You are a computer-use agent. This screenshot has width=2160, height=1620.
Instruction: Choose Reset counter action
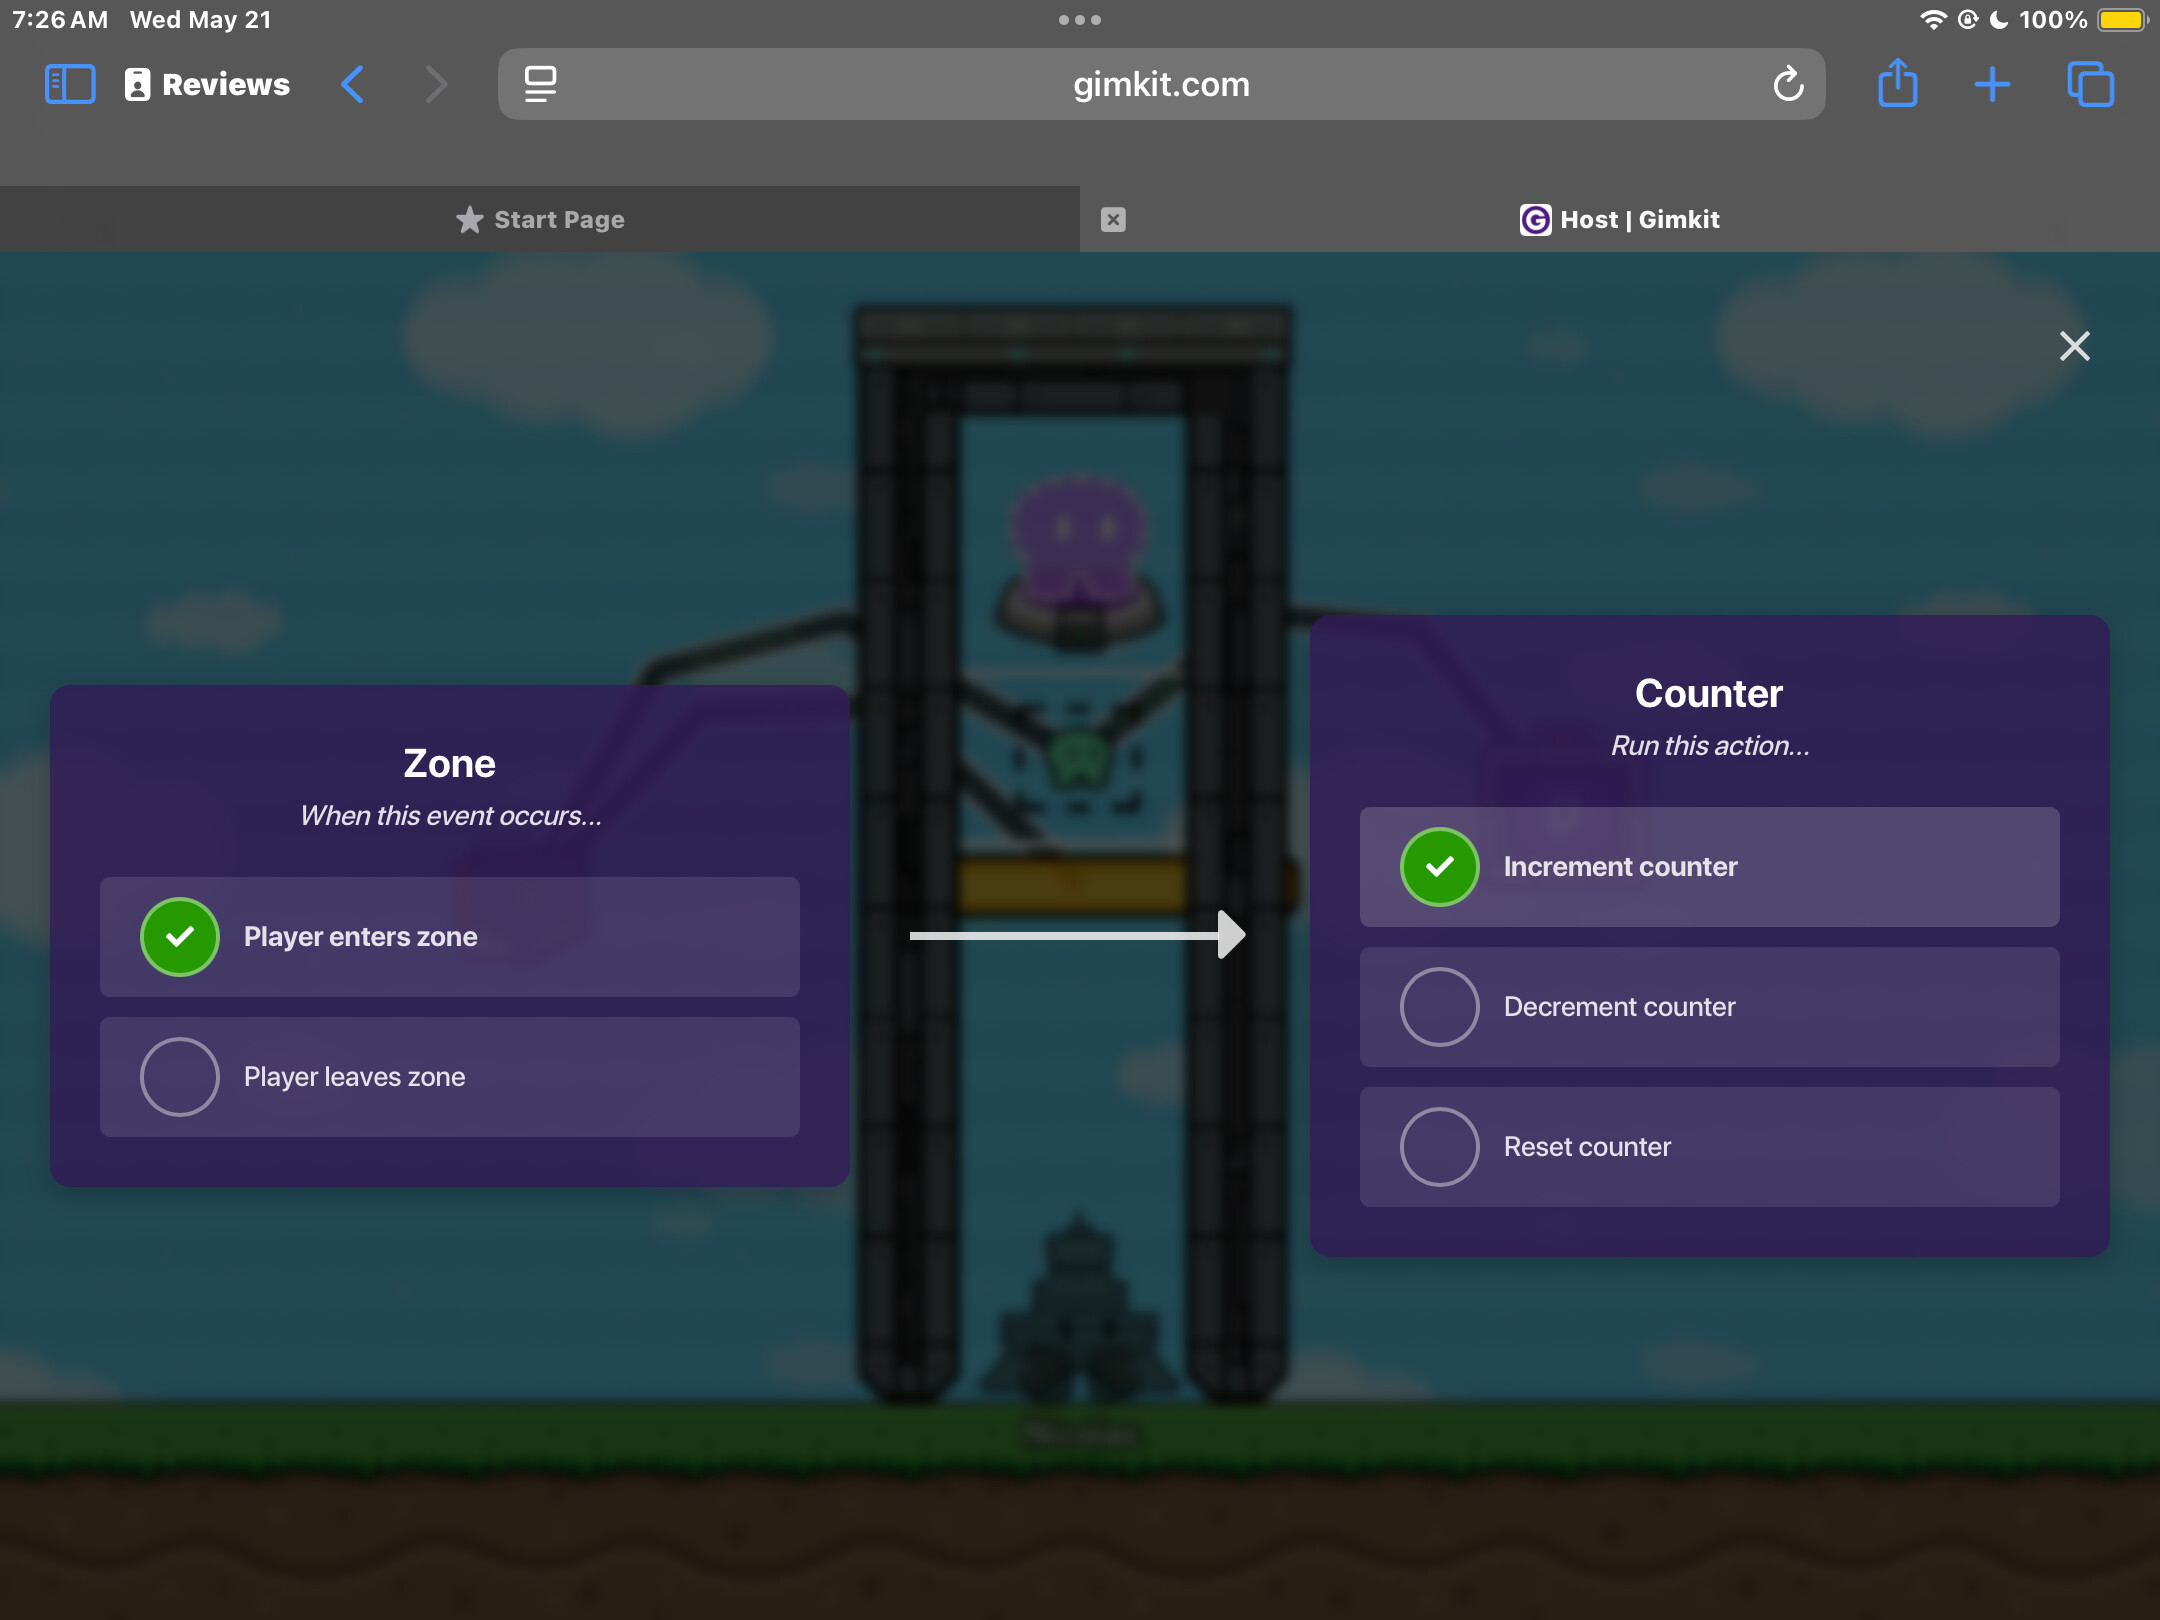click(x=1440, y=1147)
